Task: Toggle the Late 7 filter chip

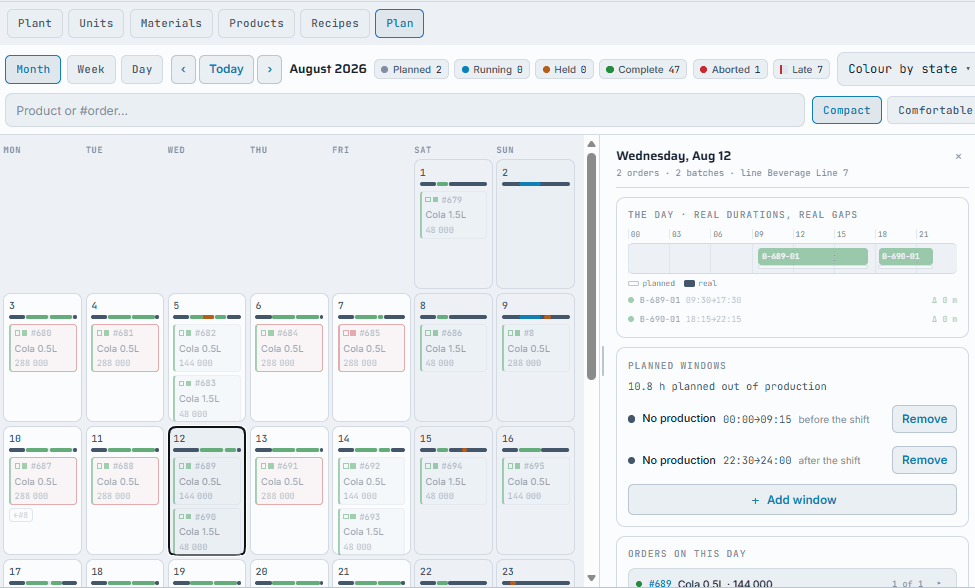Action: [802, 70]
